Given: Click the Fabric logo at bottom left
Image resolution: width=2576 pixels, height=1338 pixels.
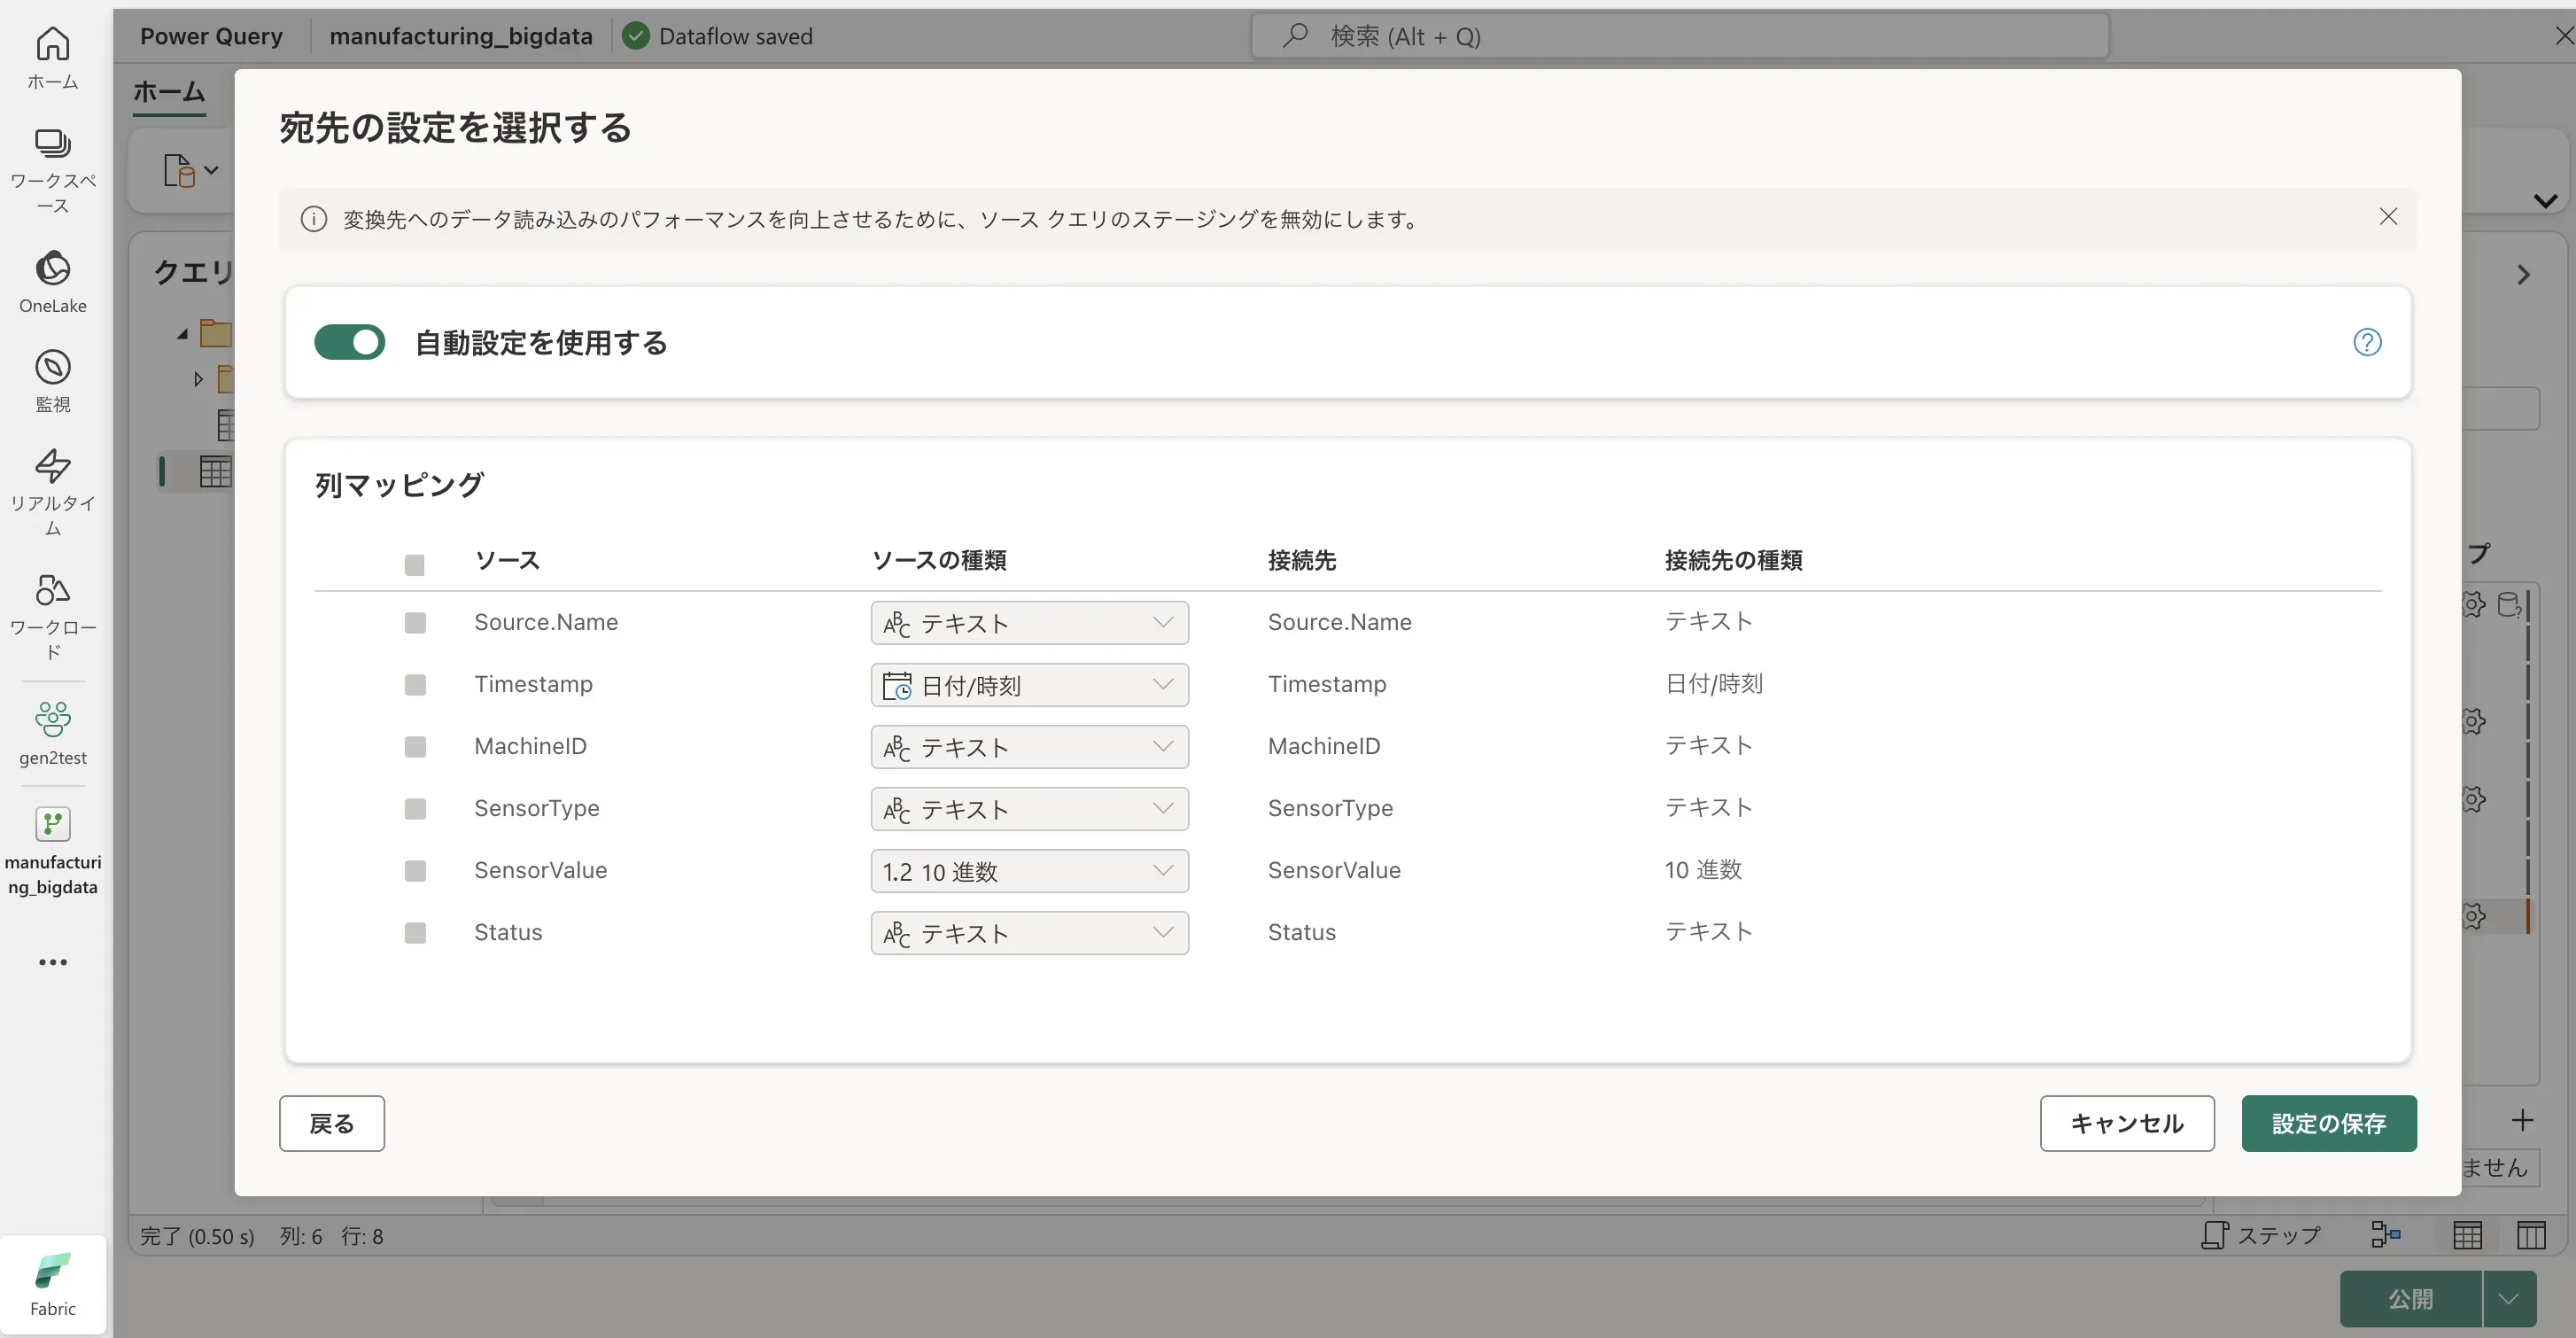Looking at the screenshot, I should pos(52,1283).
